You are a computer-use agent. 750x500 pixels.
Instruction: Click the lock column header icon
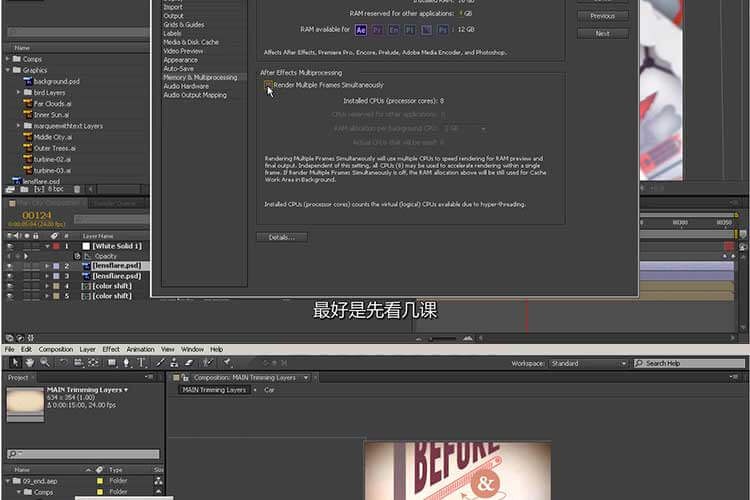(x=36, y=236)
